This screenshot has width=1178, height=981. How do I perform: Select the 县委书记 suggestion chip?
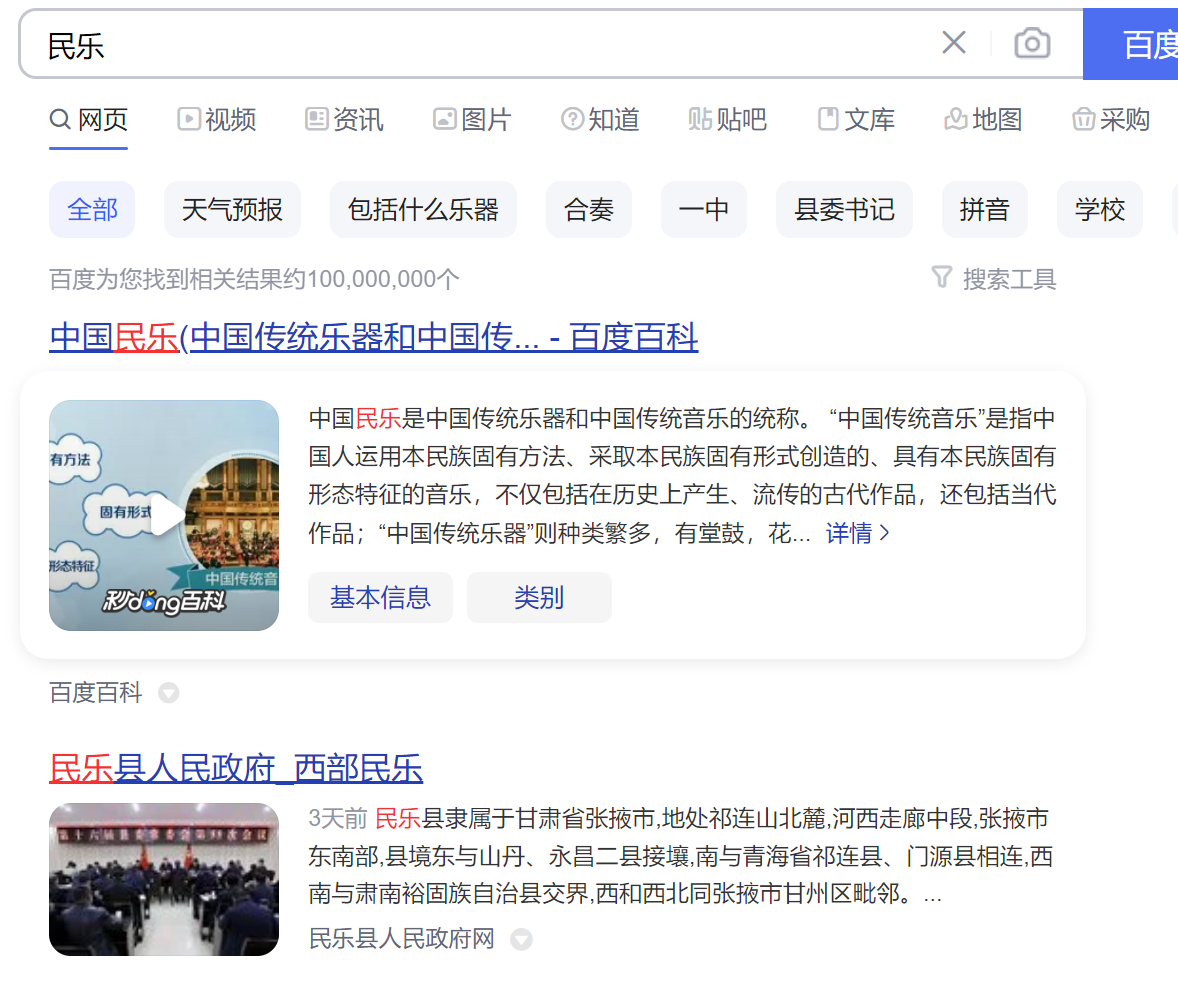(844, 210)
